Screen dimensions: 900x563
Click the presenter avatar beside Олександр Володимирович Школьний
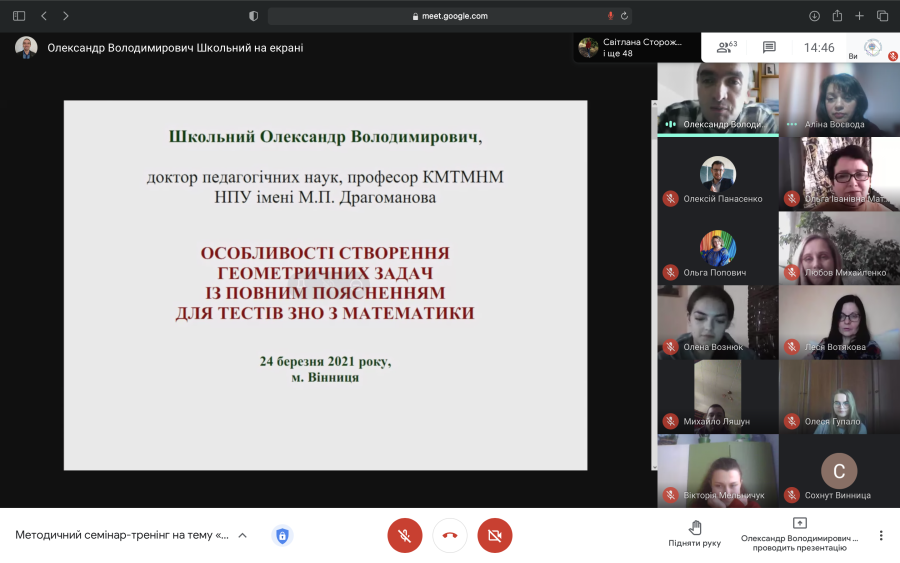coord(26,48)
